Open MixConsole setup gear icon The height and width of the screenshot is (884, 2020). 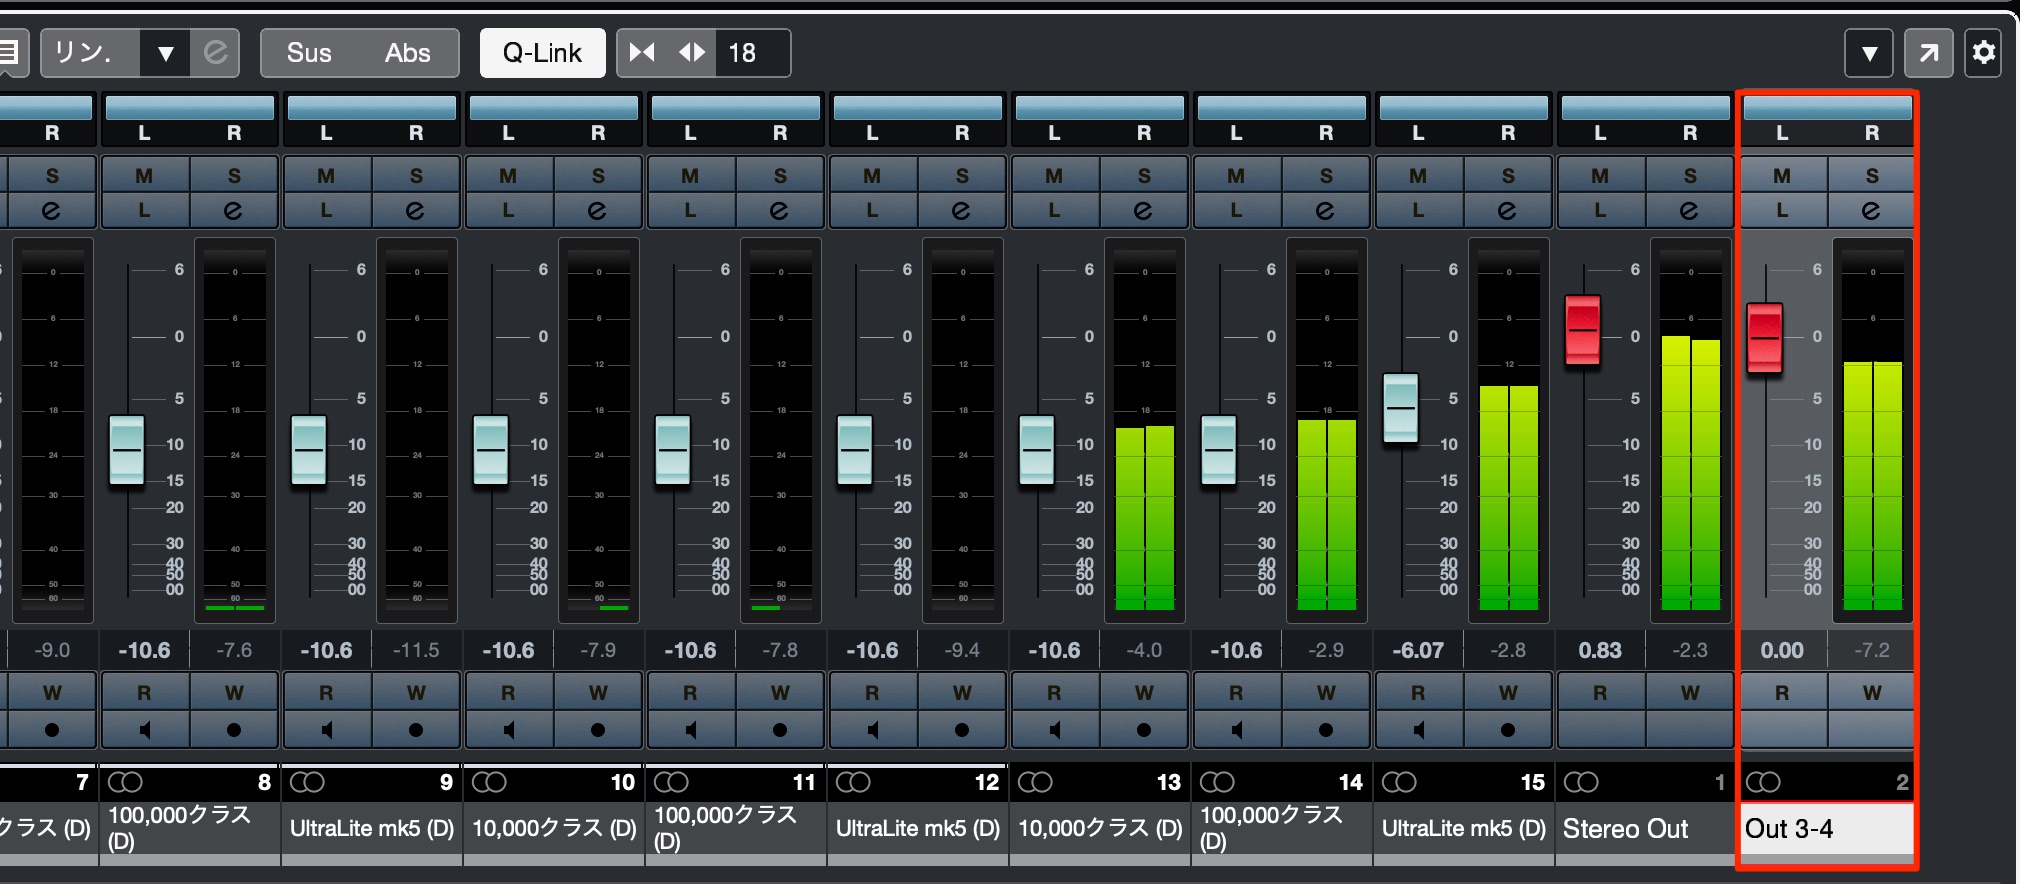(1983, 52)
